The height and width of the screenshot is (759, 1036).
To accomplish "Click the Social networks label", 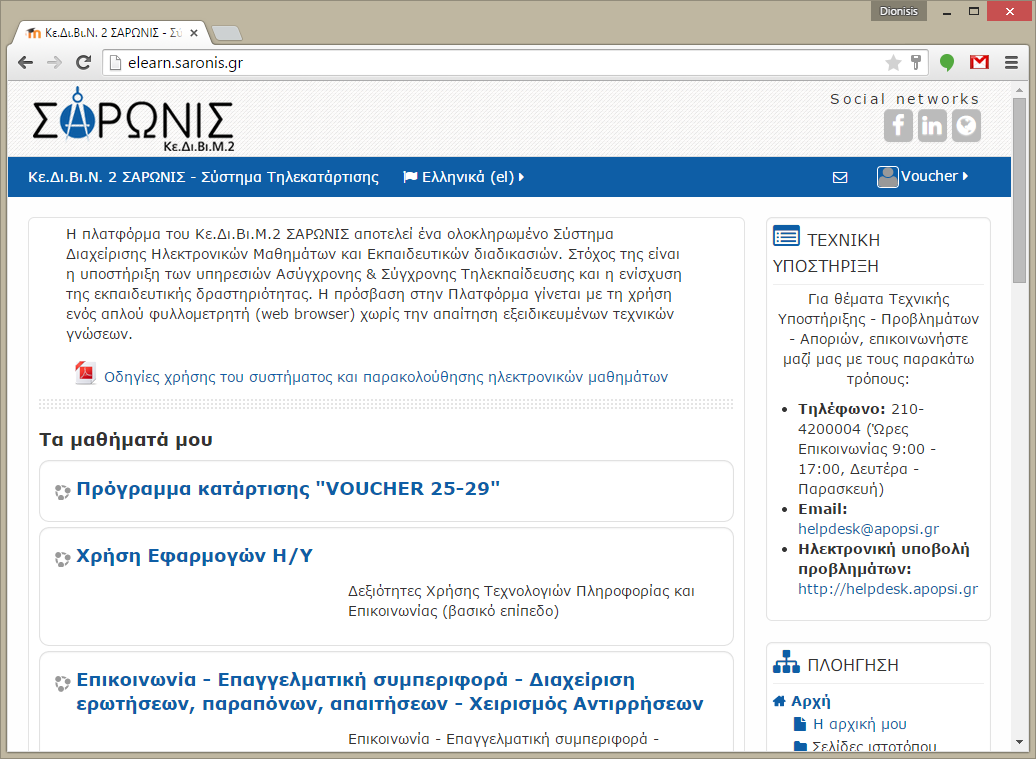I will pos(905,98).
